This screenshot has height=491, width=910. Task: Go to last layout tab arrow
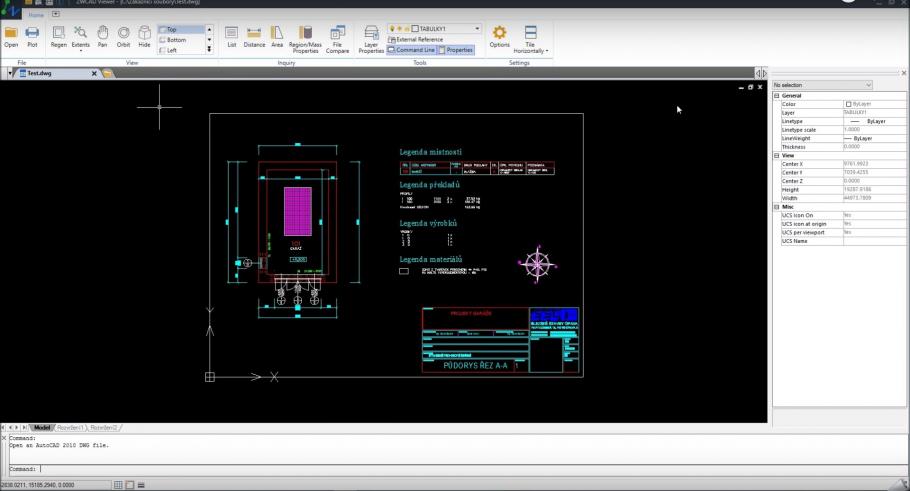tap(24, 428)
